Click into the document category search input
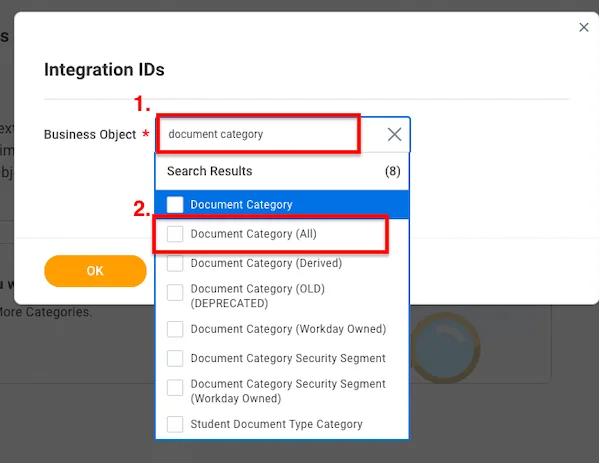 pyautogui.click(x=267, y=134)
